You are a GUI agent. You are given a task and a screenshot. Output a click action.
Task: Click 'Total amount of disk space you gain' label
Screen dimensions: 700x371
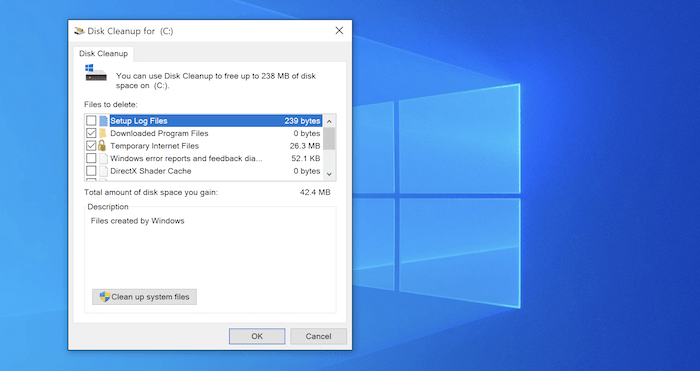pos(151,192)
